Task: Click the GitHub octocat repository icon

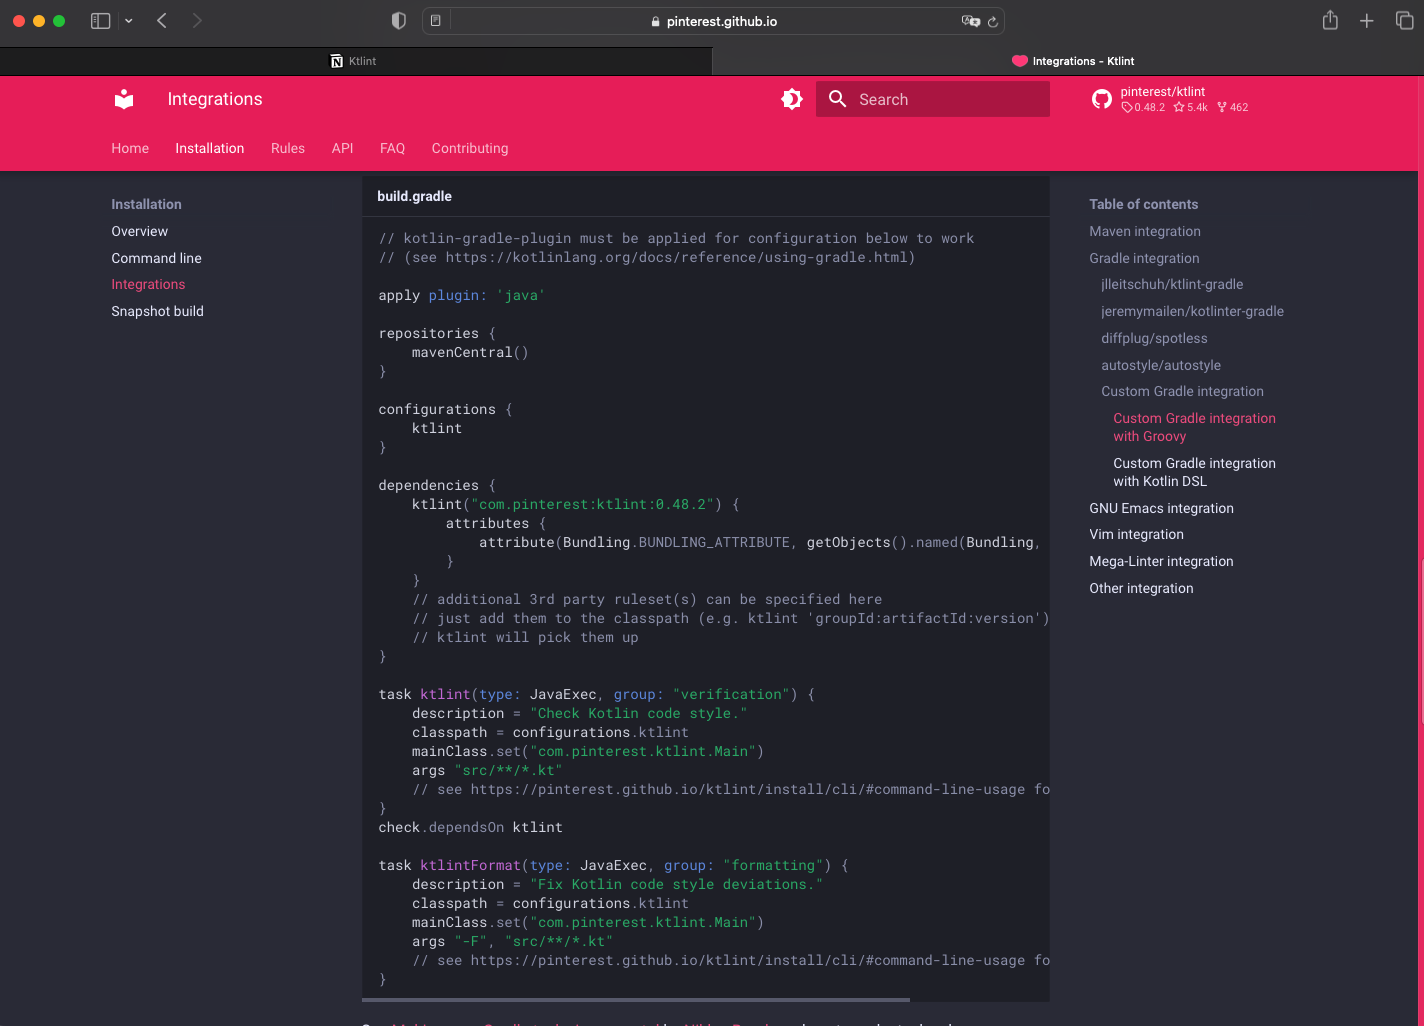Action: (1102, 99)
